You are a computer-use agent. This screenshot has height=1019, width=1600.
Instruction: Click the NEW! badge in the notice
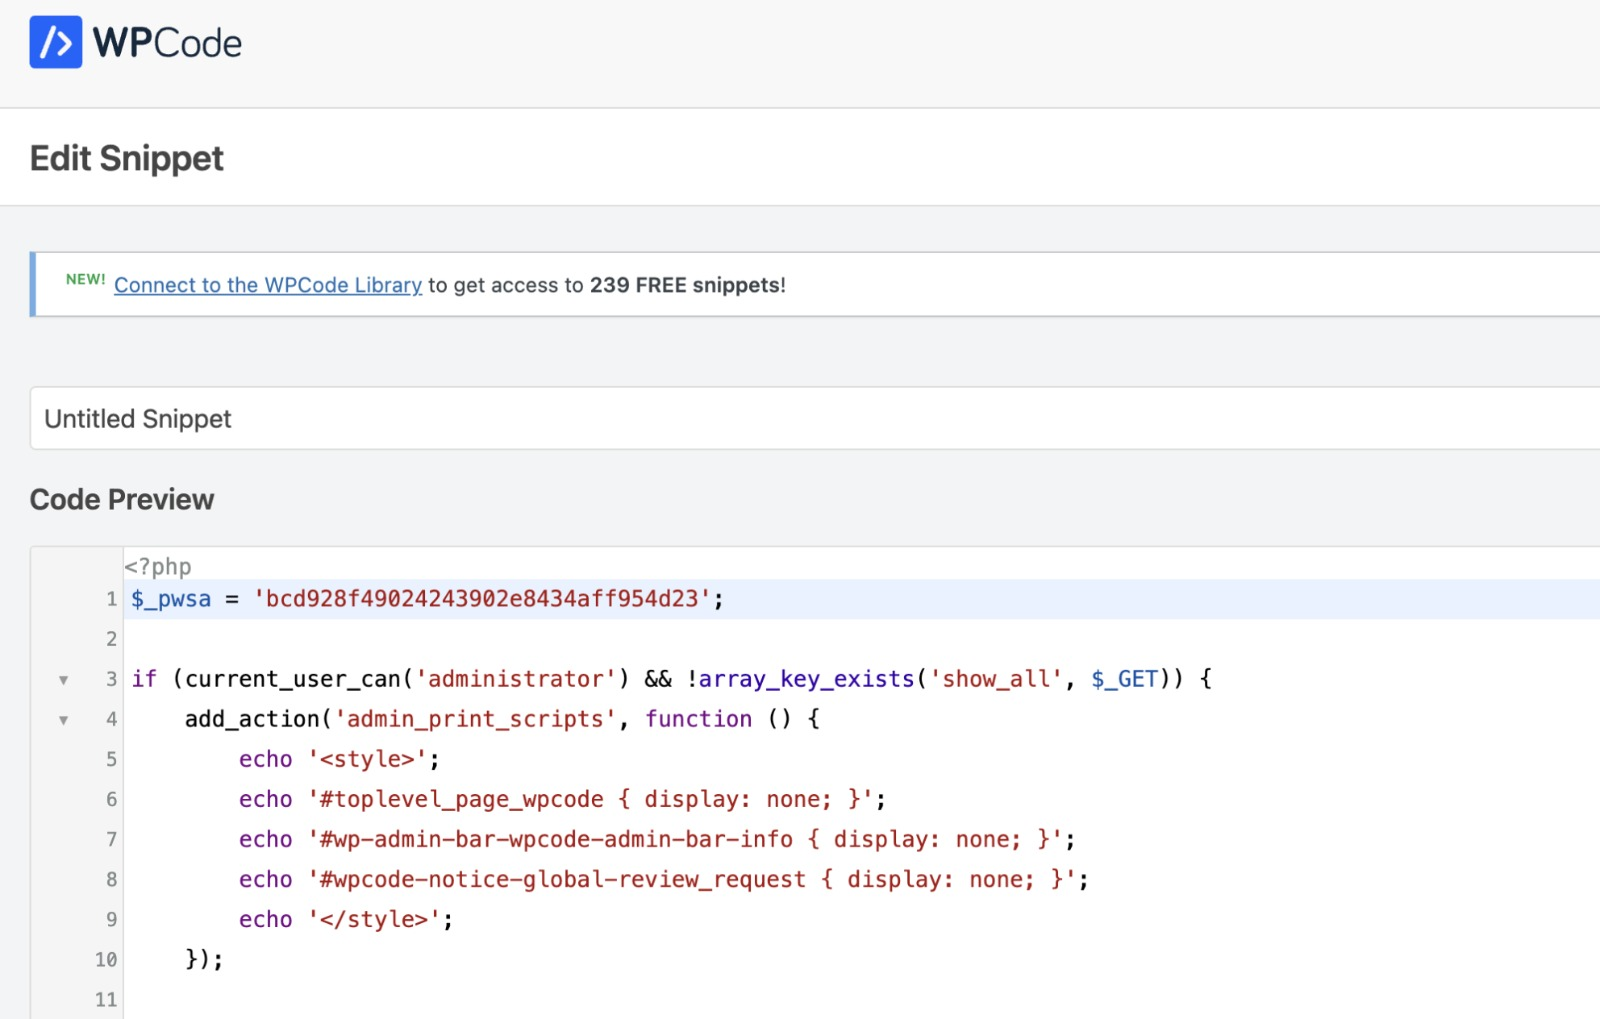tap(85, 280)
